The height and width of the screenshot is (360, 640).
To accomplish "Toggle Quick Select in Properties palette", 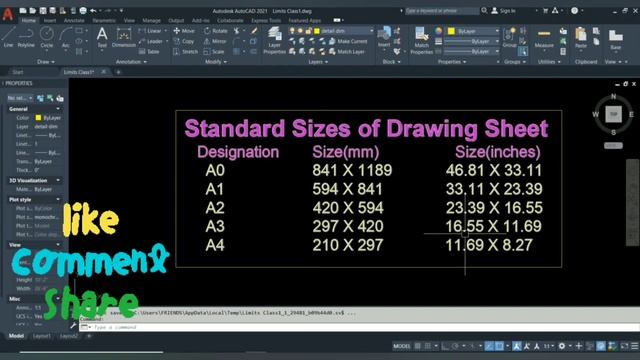I will [x=60, y=98].
